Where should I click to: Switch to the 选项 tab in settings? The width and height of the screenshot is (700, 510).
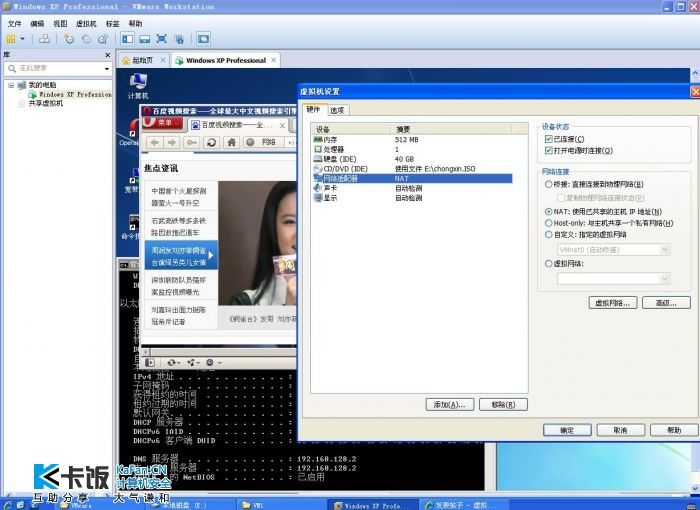point(337,110)
